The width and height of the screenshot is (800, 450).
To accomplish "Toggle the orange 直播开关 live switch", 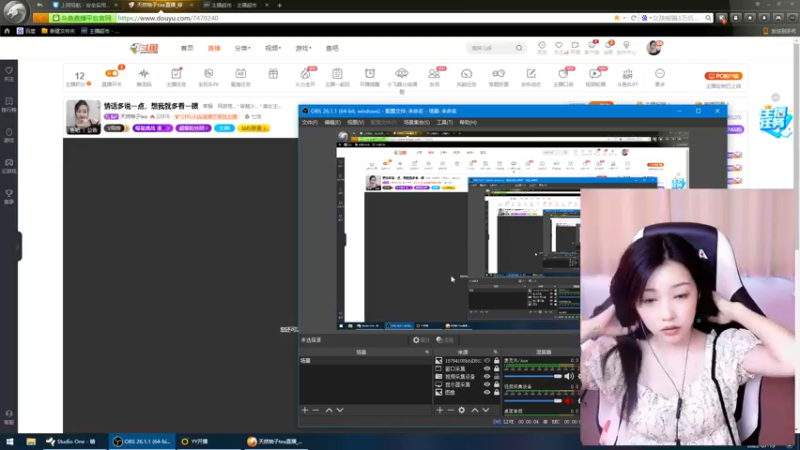I will pos(112,73).
